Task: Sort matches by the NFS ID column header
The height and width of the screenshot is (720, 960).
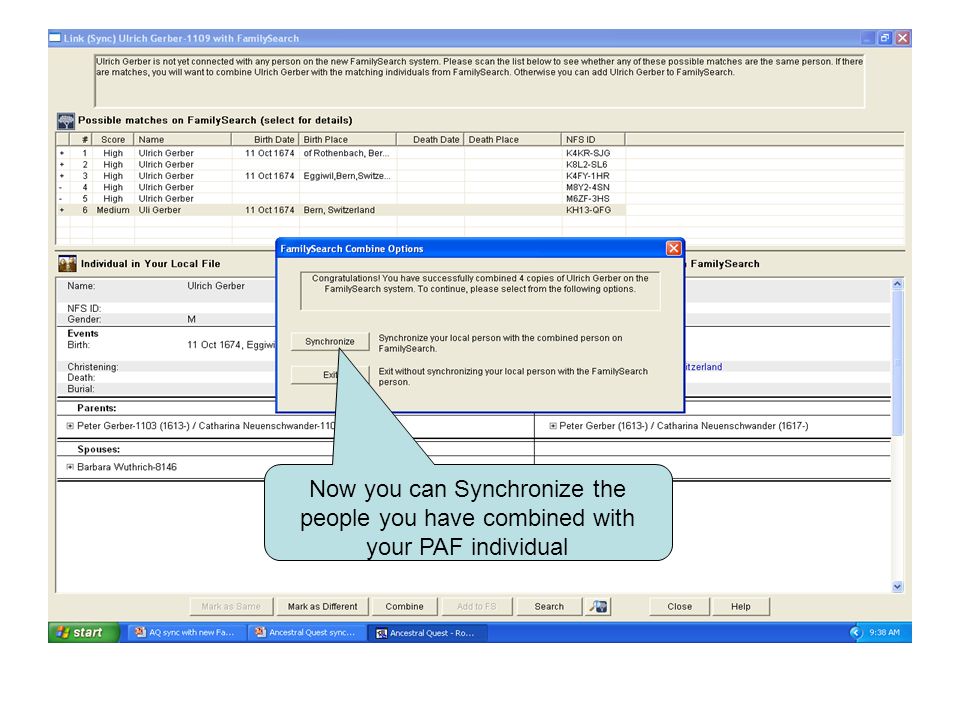Action: pyautogui.click(x=593, y=140)
